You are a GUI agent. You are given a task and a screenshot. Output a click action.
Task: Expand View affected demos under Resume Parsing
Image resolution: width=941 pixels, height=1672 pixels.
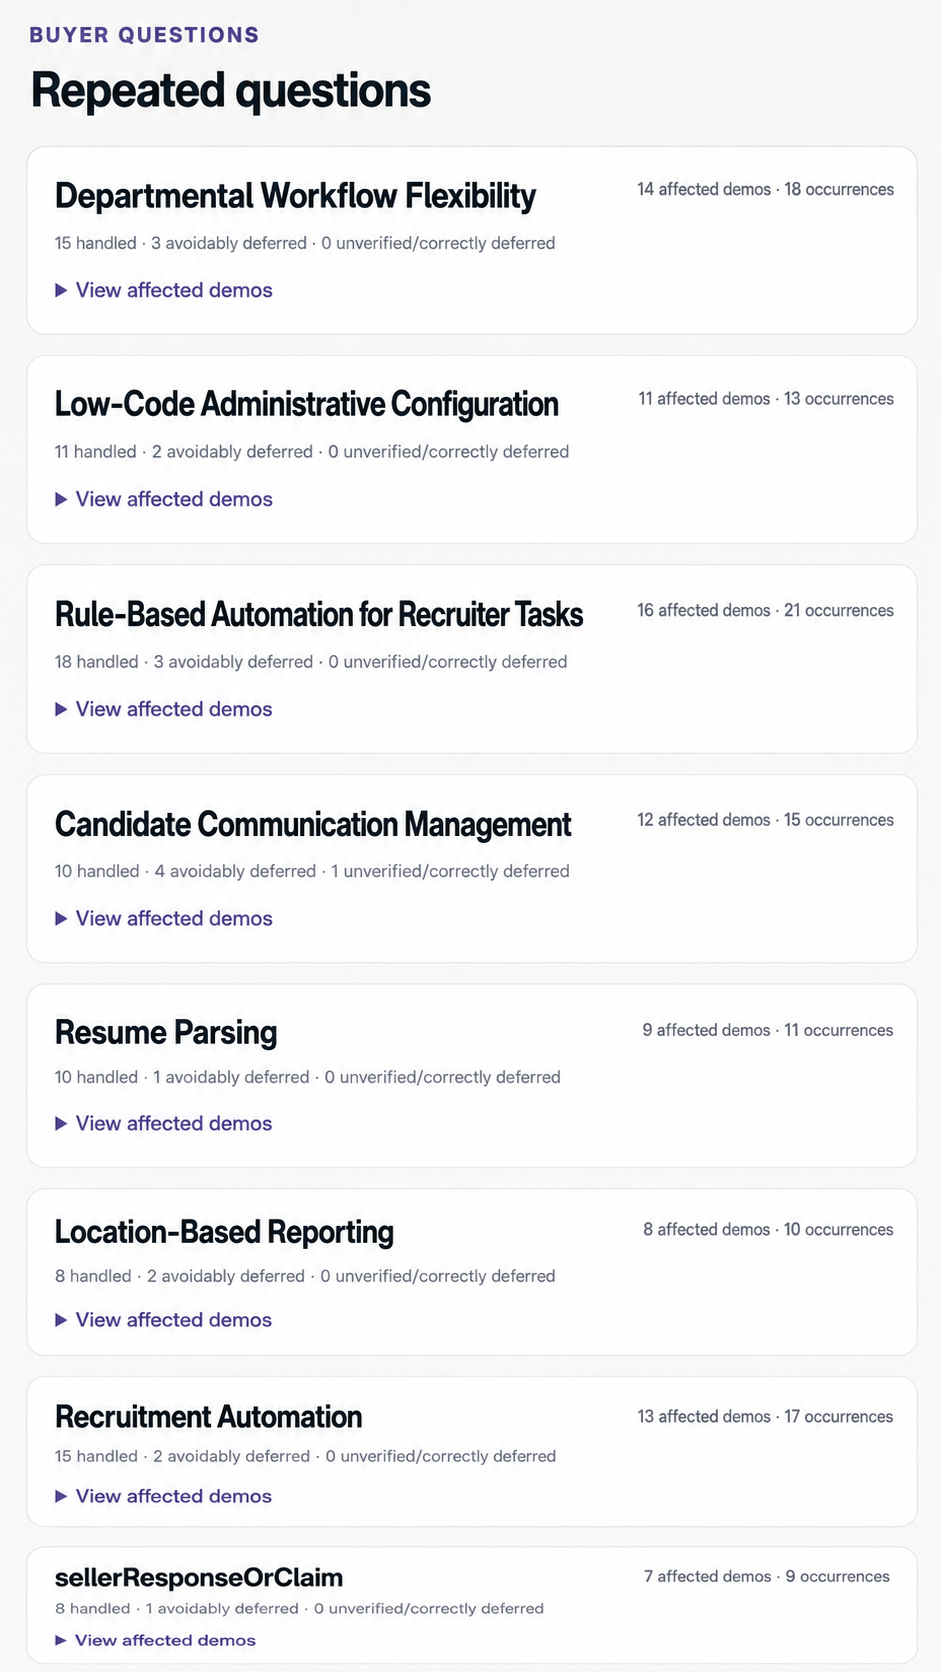click(x=164, y=1123)
